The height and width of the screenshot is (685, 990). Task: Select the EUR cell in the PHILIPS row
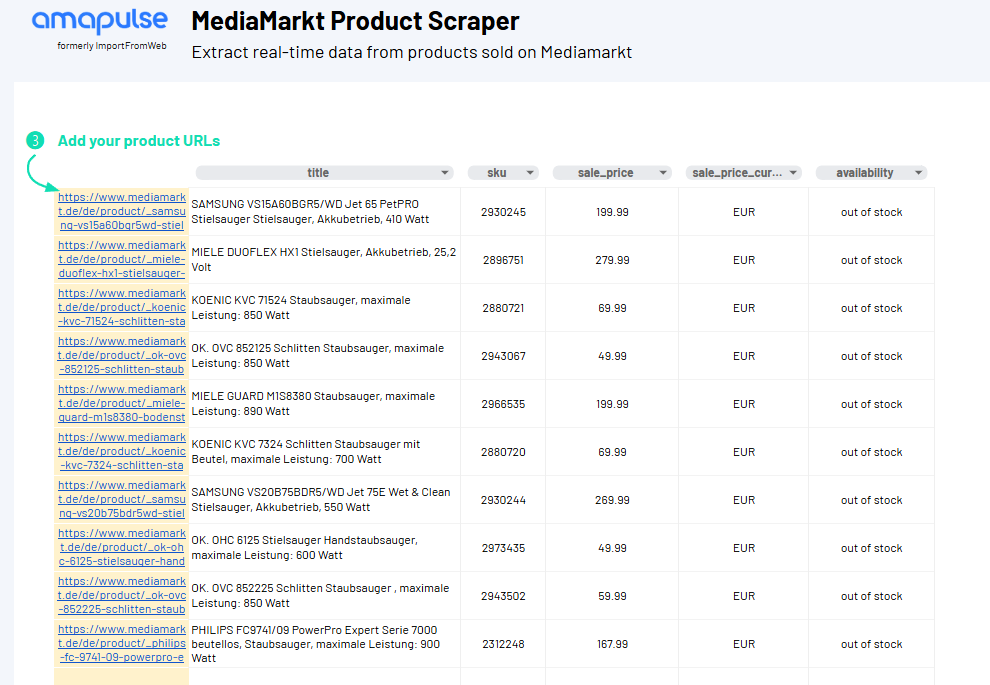(x=744, y=644)
